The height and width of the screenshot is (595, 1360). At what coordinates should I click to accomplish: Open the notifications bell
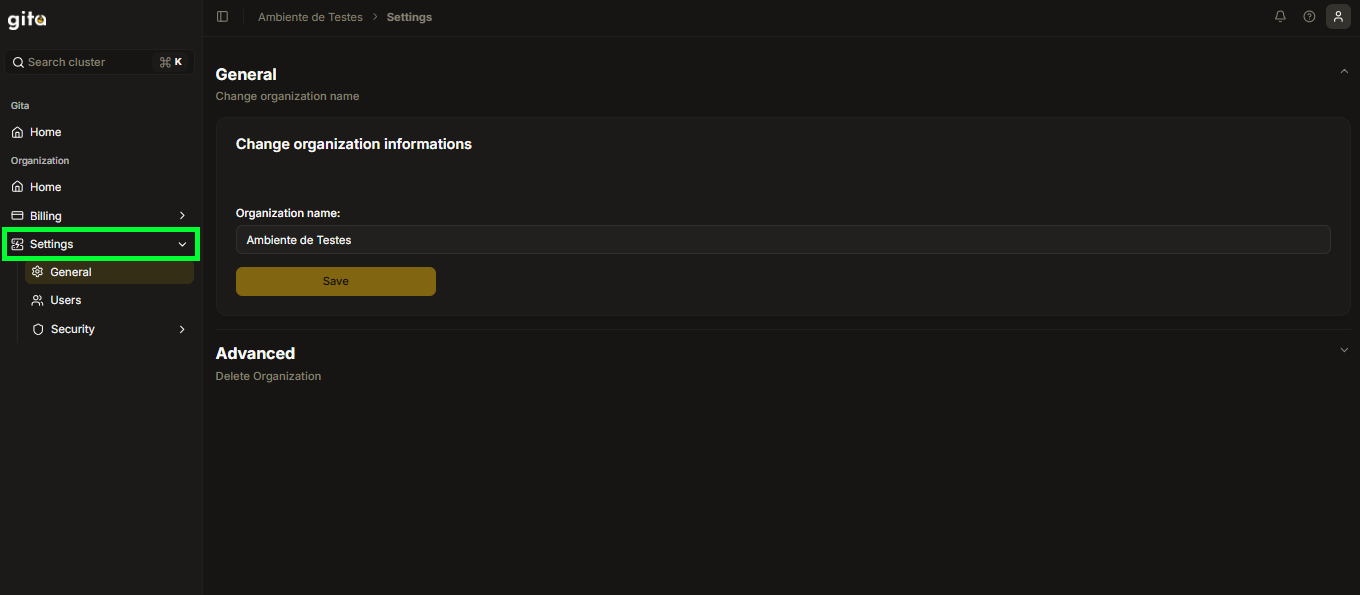pyautogui.click(x=1280, y=17)
